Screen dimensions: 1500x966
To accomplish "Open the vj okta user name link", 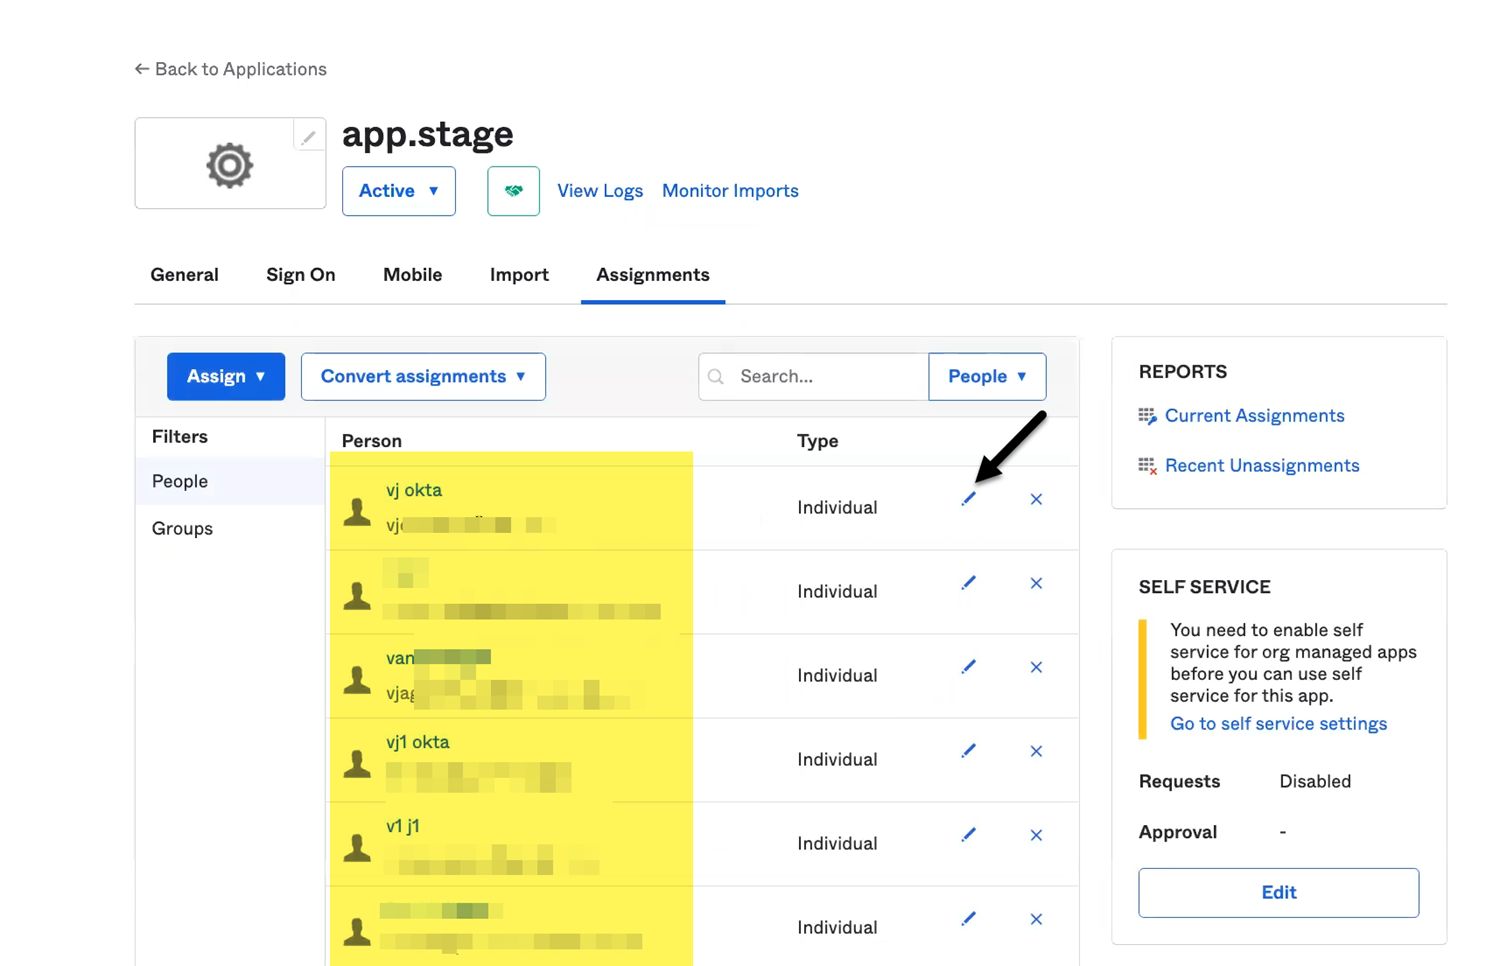I will point(414,490).
